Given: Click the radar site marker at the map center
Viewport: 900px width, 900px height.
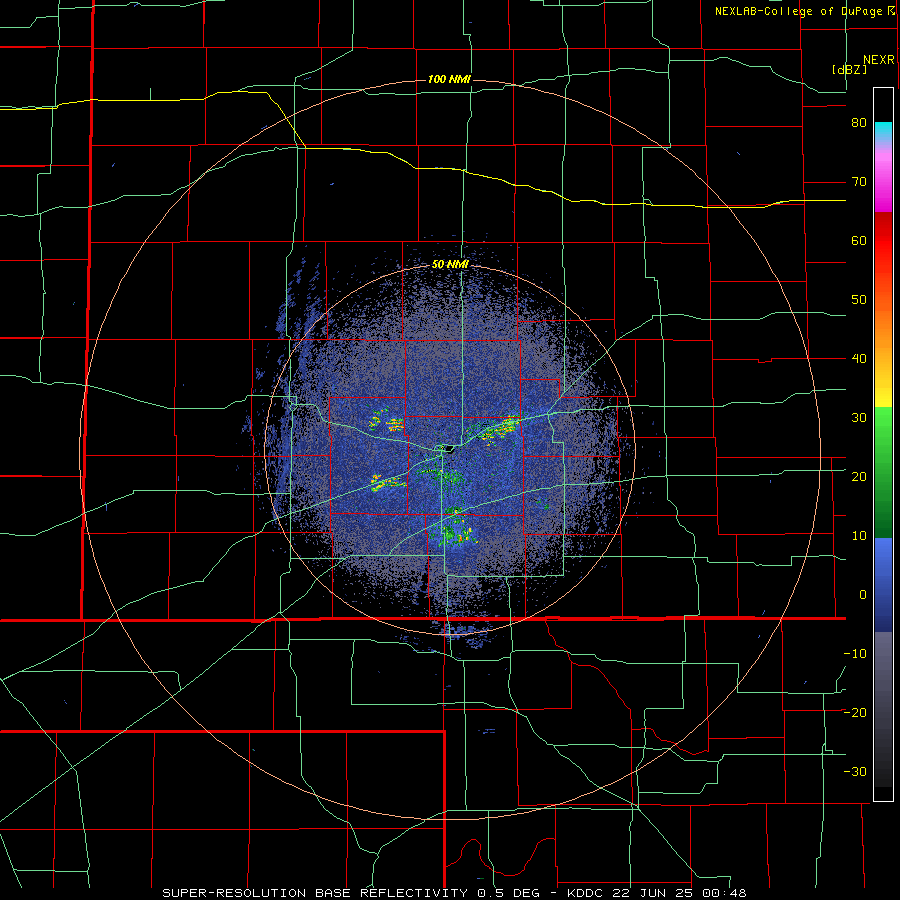Looking at the screenshot, I should click(x=448, y=448).
